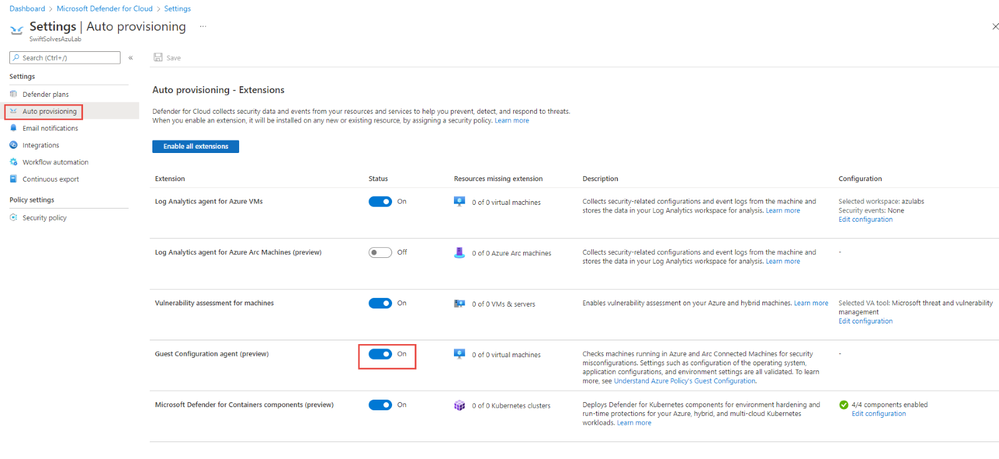Click the Continuous export icon

pos(13,179)
